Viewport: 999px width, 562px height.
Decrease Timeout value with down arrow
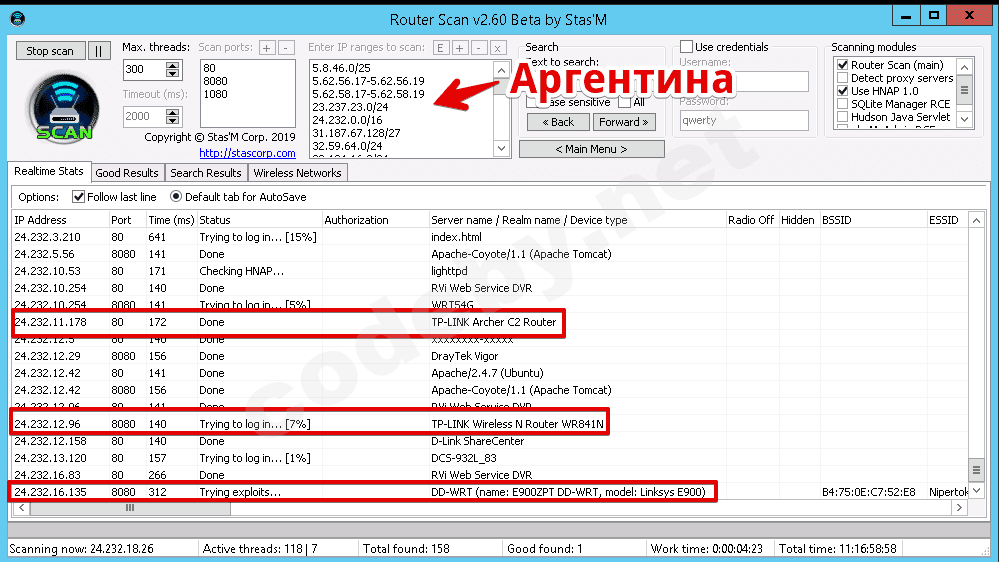pos(172,121)
